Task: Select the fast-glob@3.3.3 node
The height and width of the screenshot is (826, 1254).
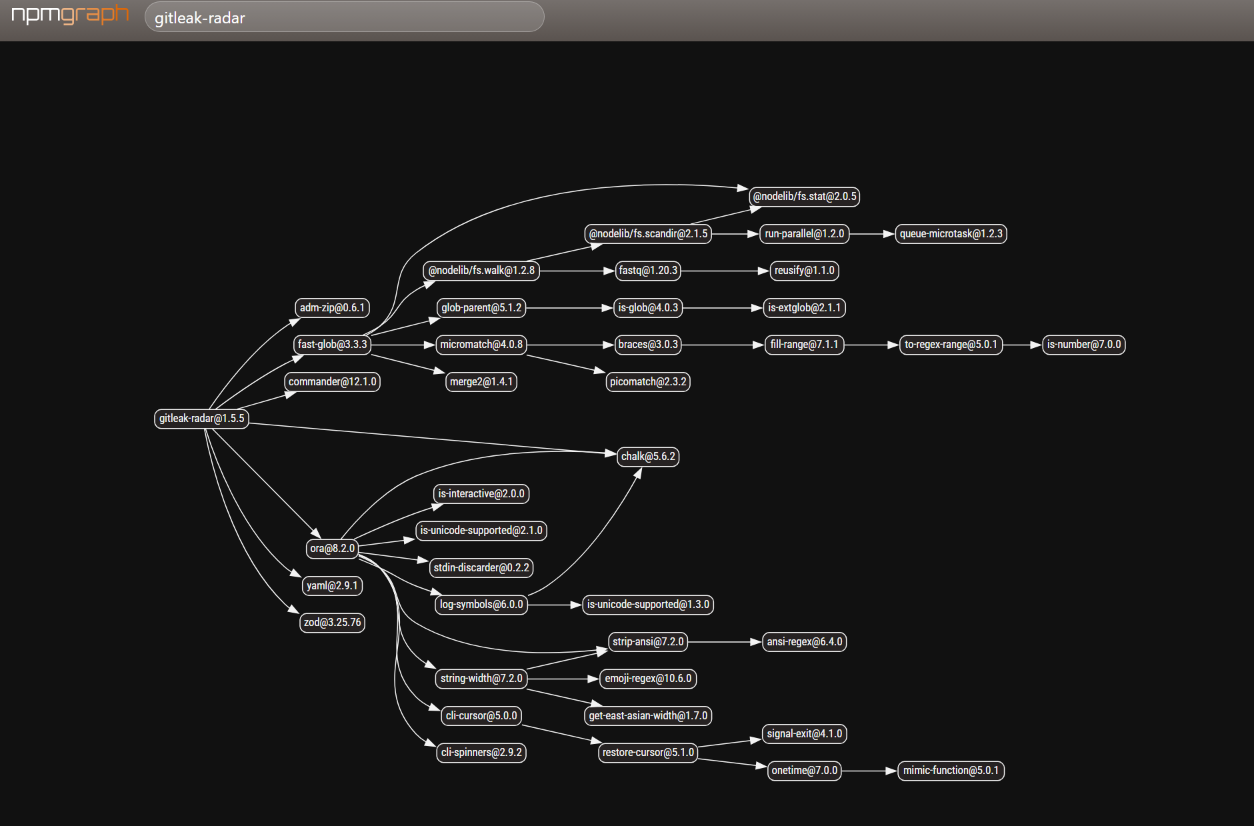Action: 333,345
